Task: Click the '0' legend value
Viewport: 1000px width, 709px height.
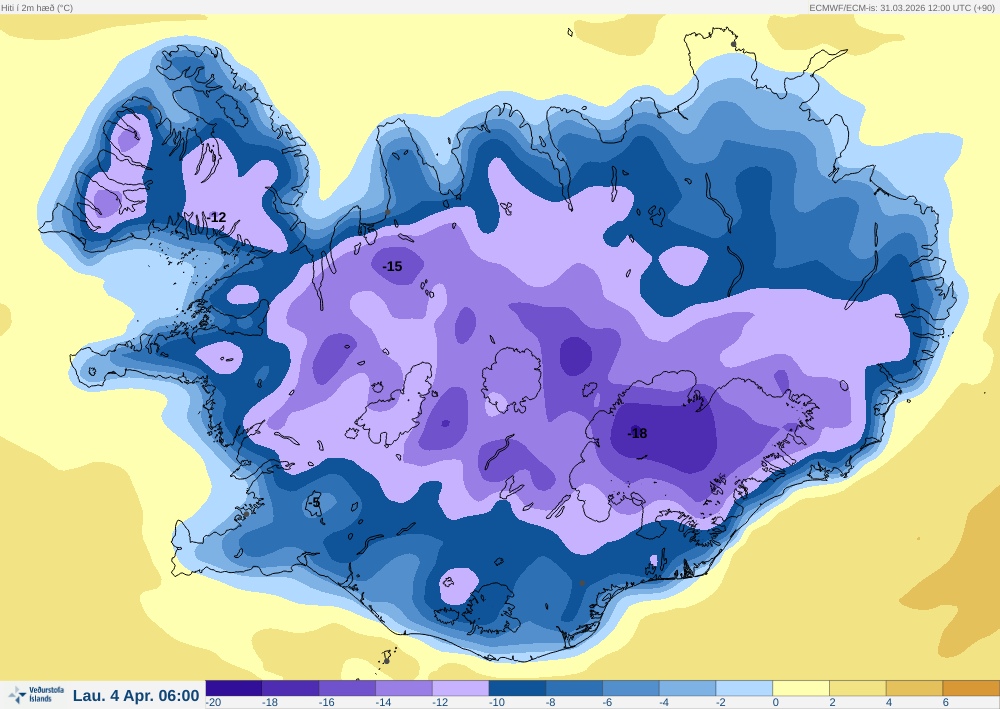Action: coord(776,703)
